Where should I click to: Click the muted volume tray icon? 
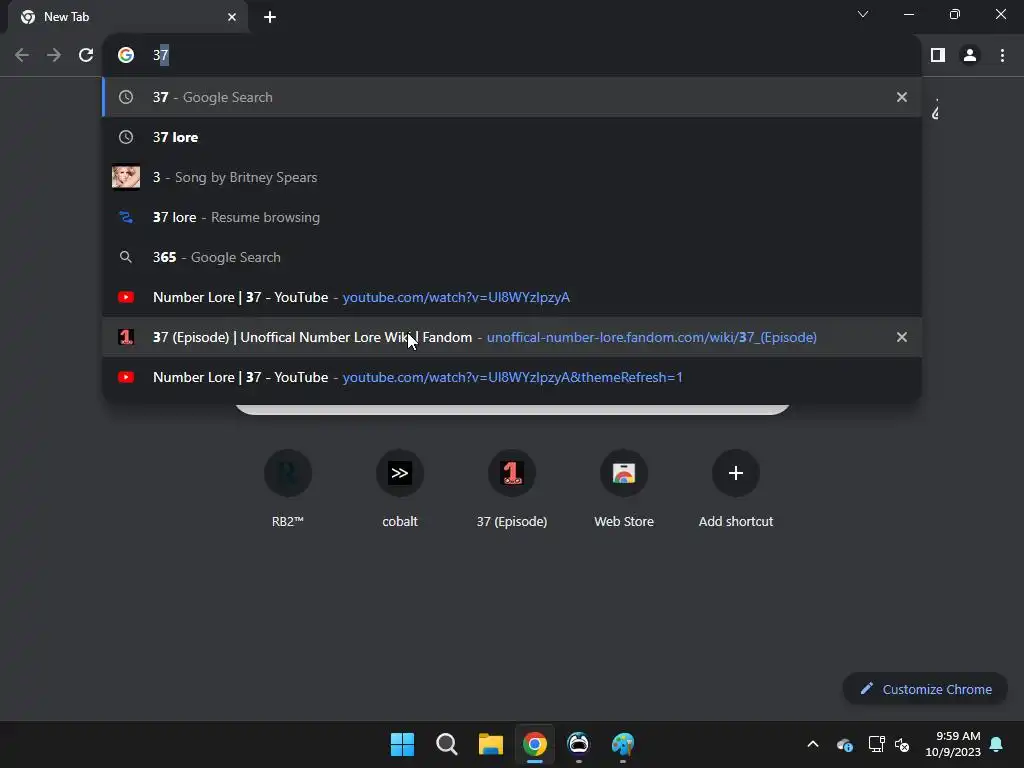point(902,744)
